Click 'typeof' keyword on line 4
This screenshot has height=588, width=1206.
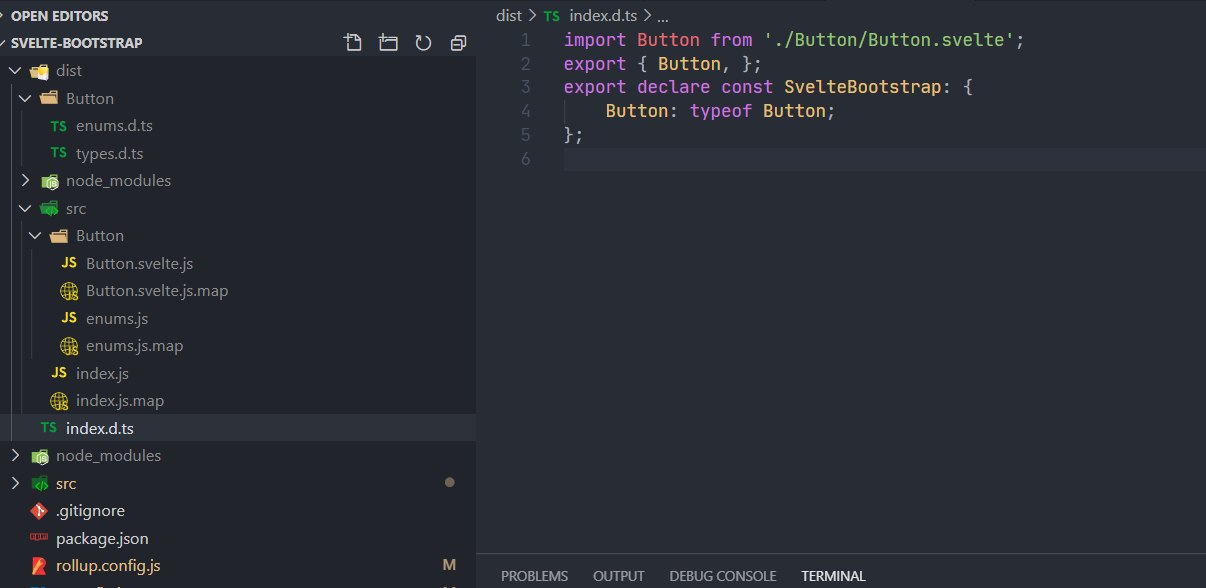coord(721,111)
